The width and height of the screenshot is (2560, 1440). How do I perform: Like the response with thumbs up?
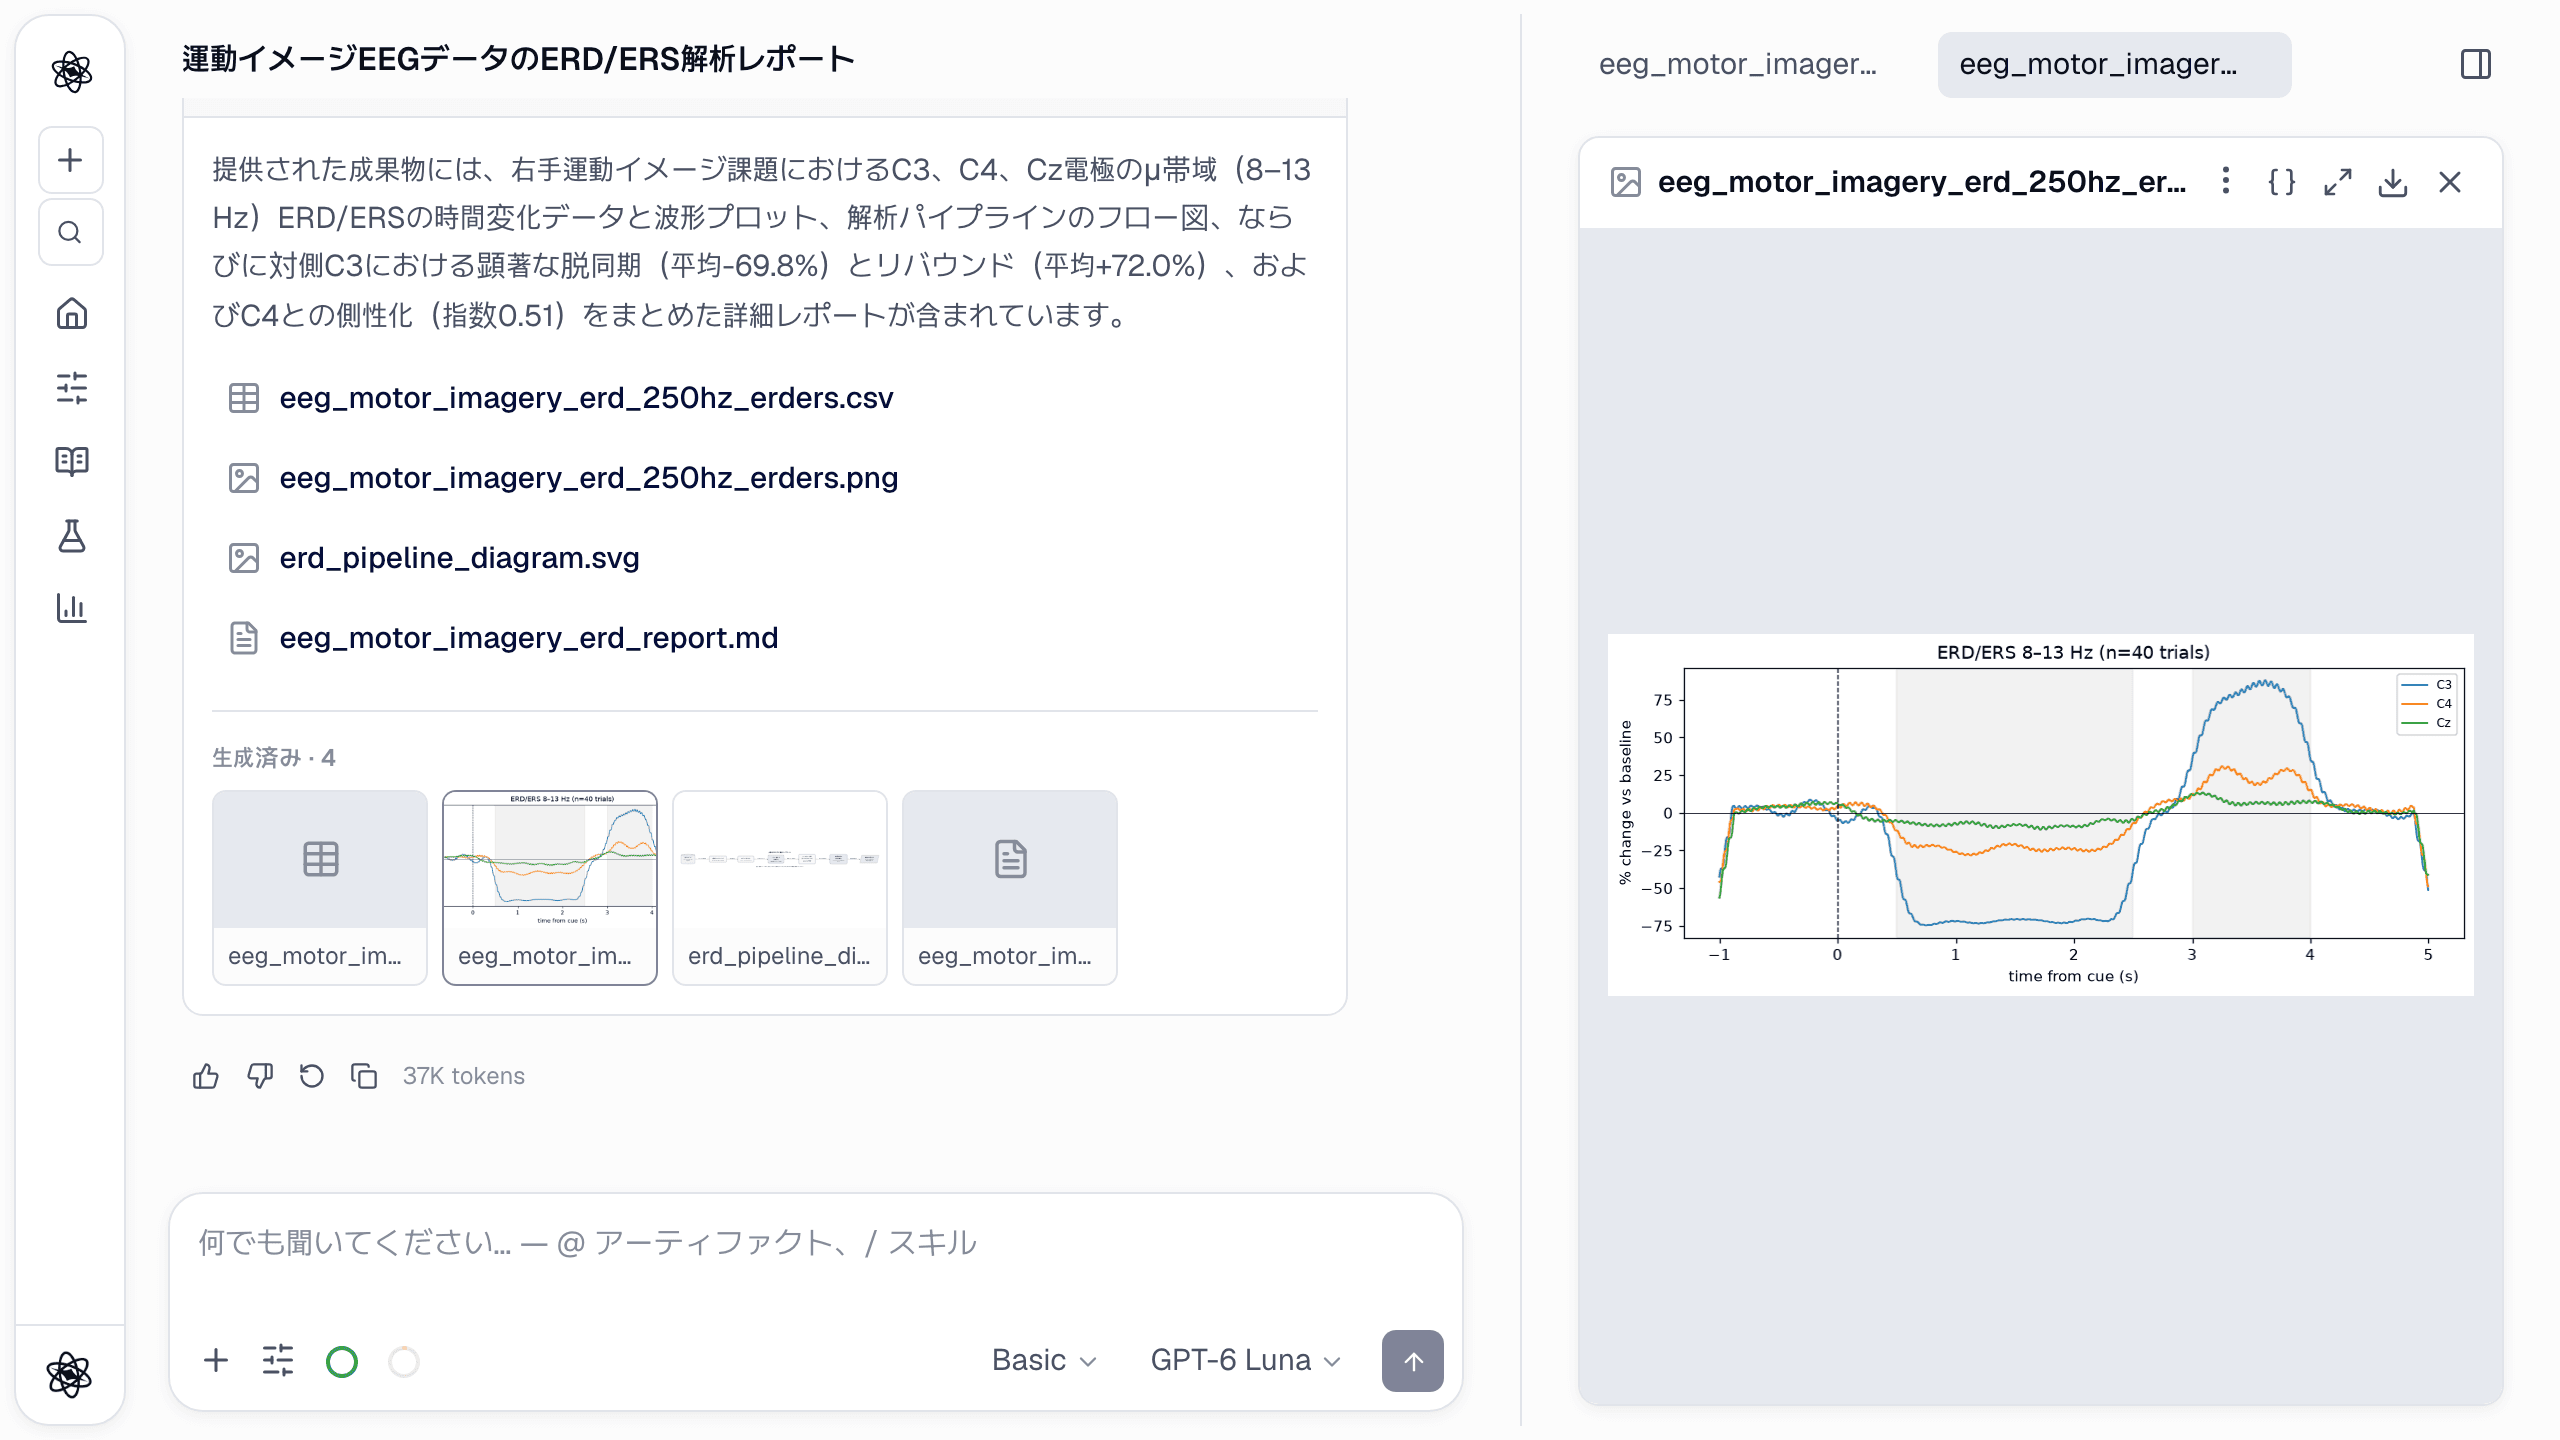click(x=205, y=1076)
